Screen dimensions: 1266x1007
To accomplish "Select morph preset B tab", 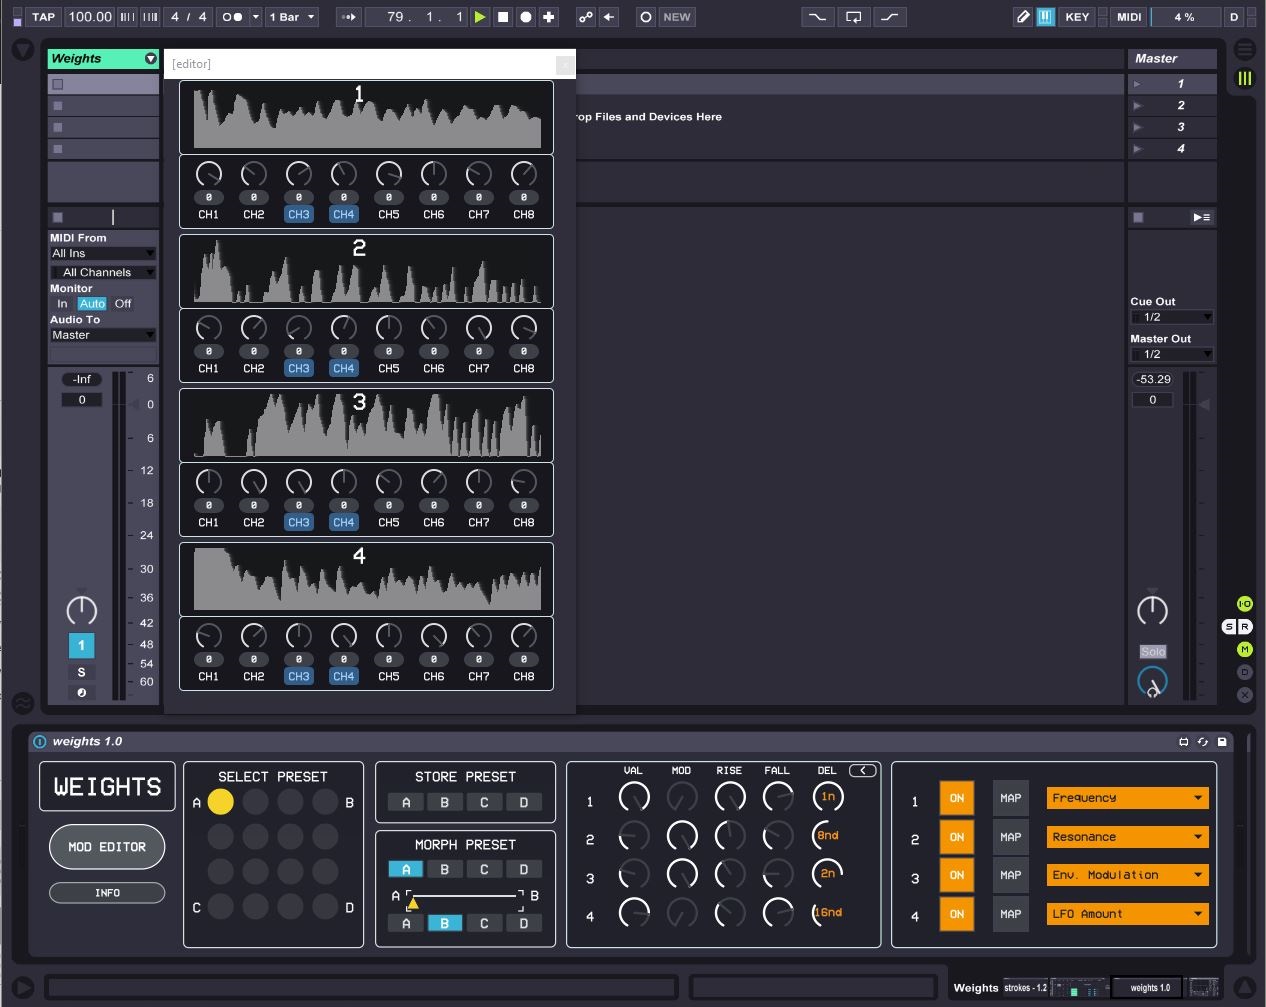I will 445,870.
